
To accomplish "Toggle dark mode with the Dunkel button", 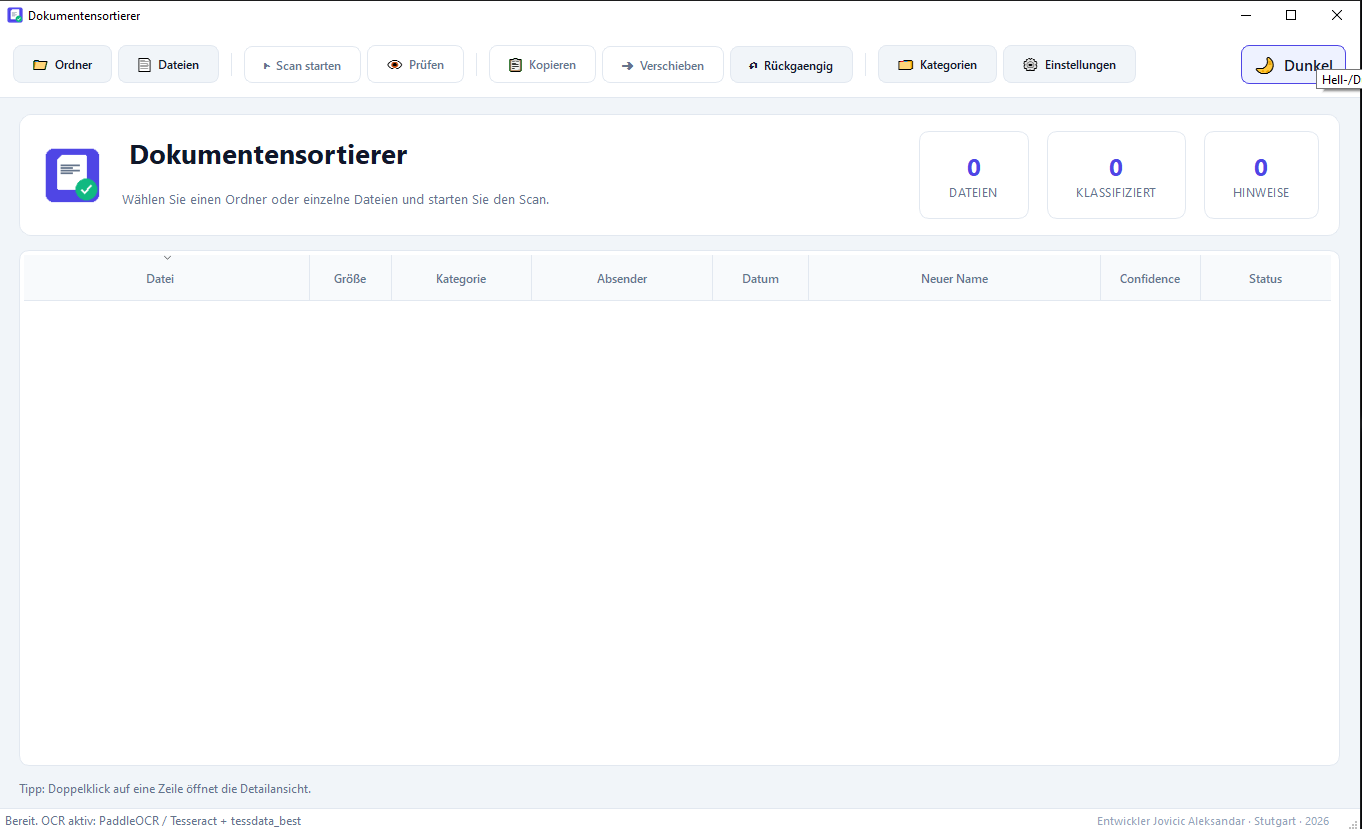I will point(1293,65).
